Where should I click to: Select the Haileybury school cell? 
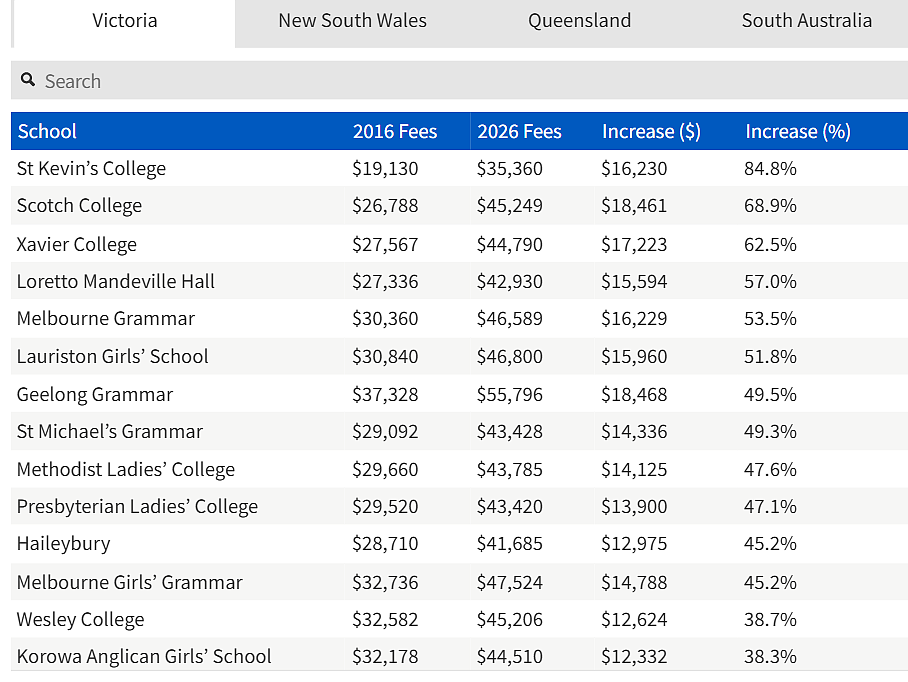coord(64,544)
